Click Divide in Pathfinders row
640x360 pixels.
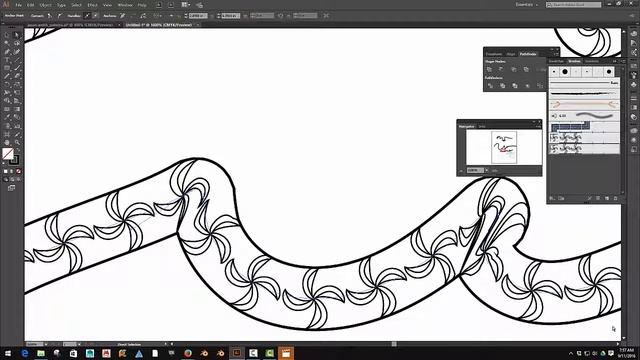(490, 86)
